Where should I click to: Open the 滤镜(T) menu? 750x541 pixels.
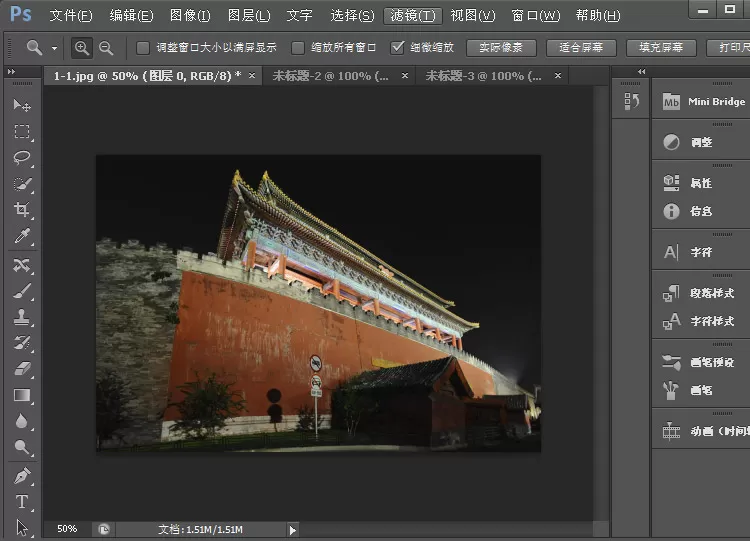click(x=413, y=16)
